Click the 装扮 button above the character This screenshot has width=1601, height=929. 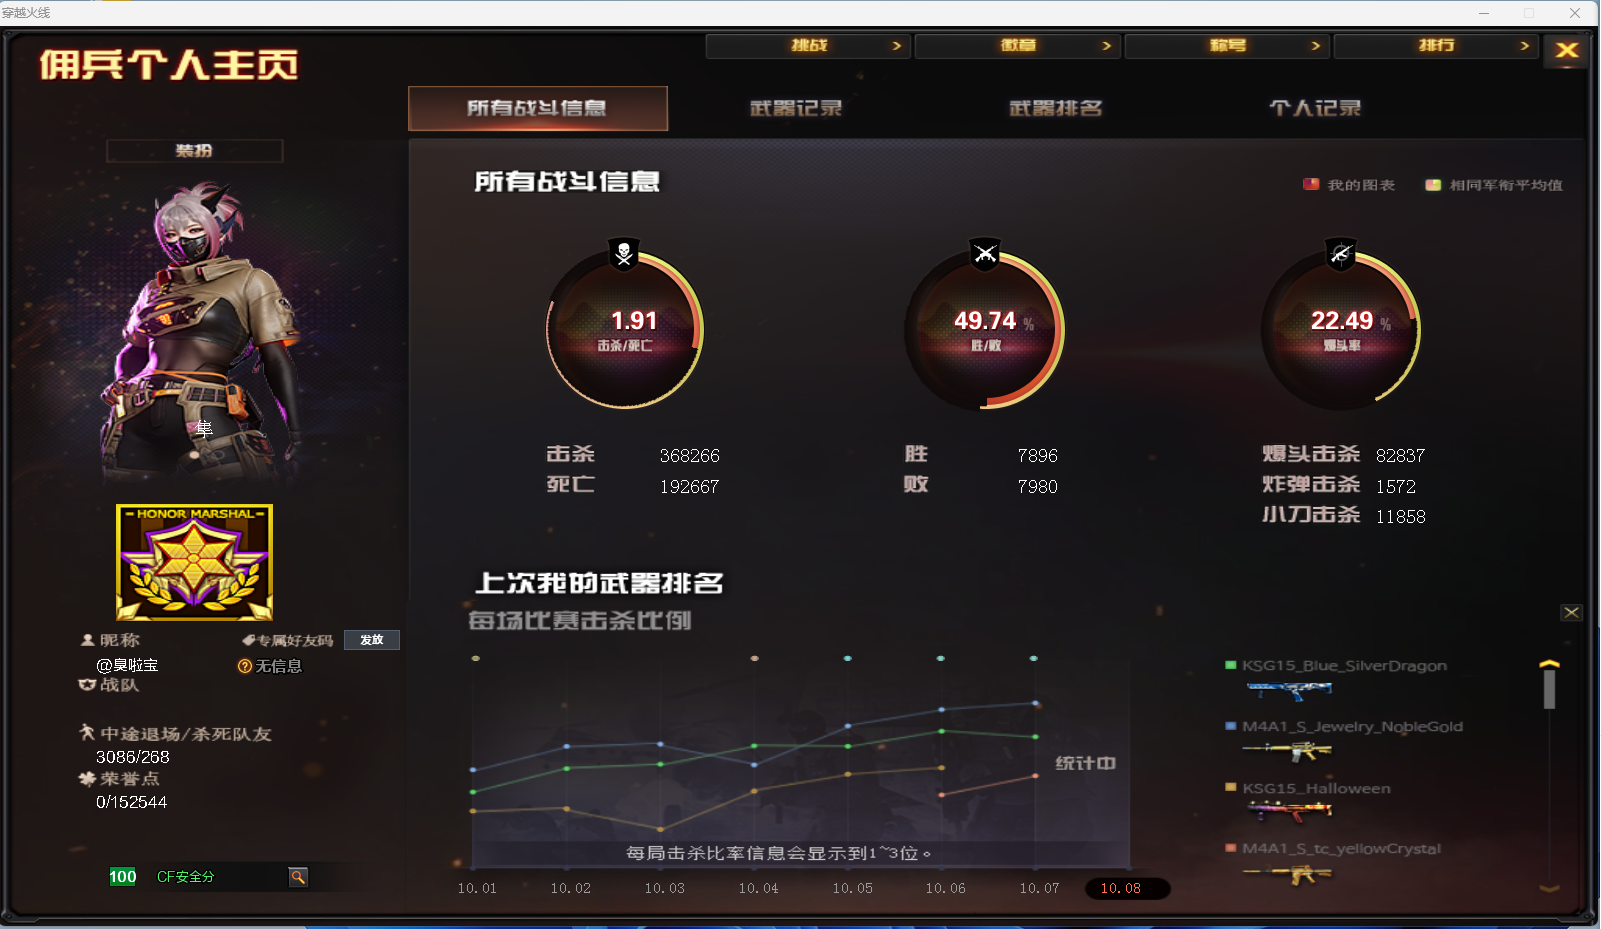tap(194, 151)
